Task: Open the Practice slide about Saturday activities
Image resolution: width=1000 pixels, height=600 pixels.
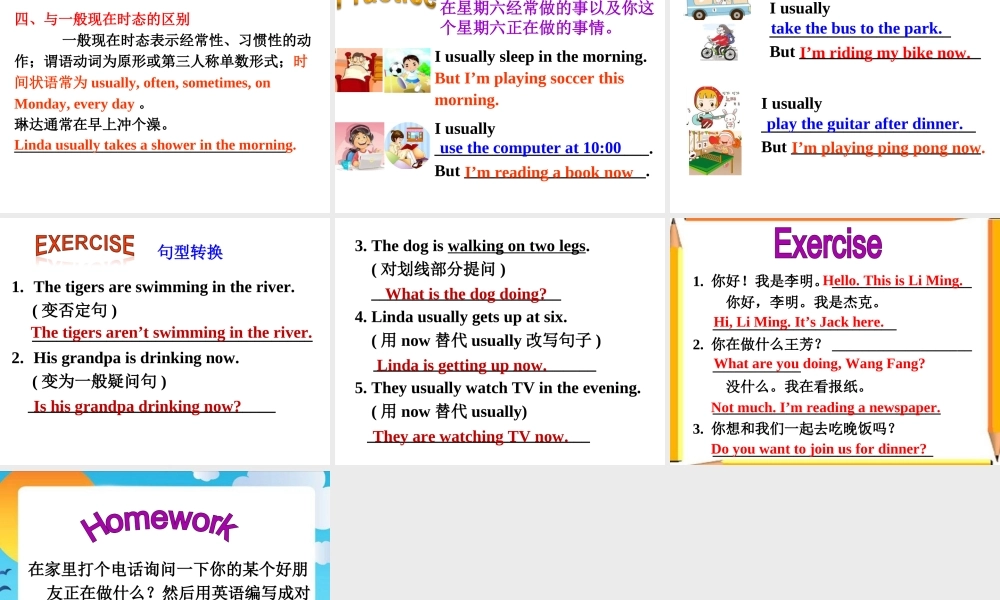Action: pyautogui.click(x=499, y=106)
